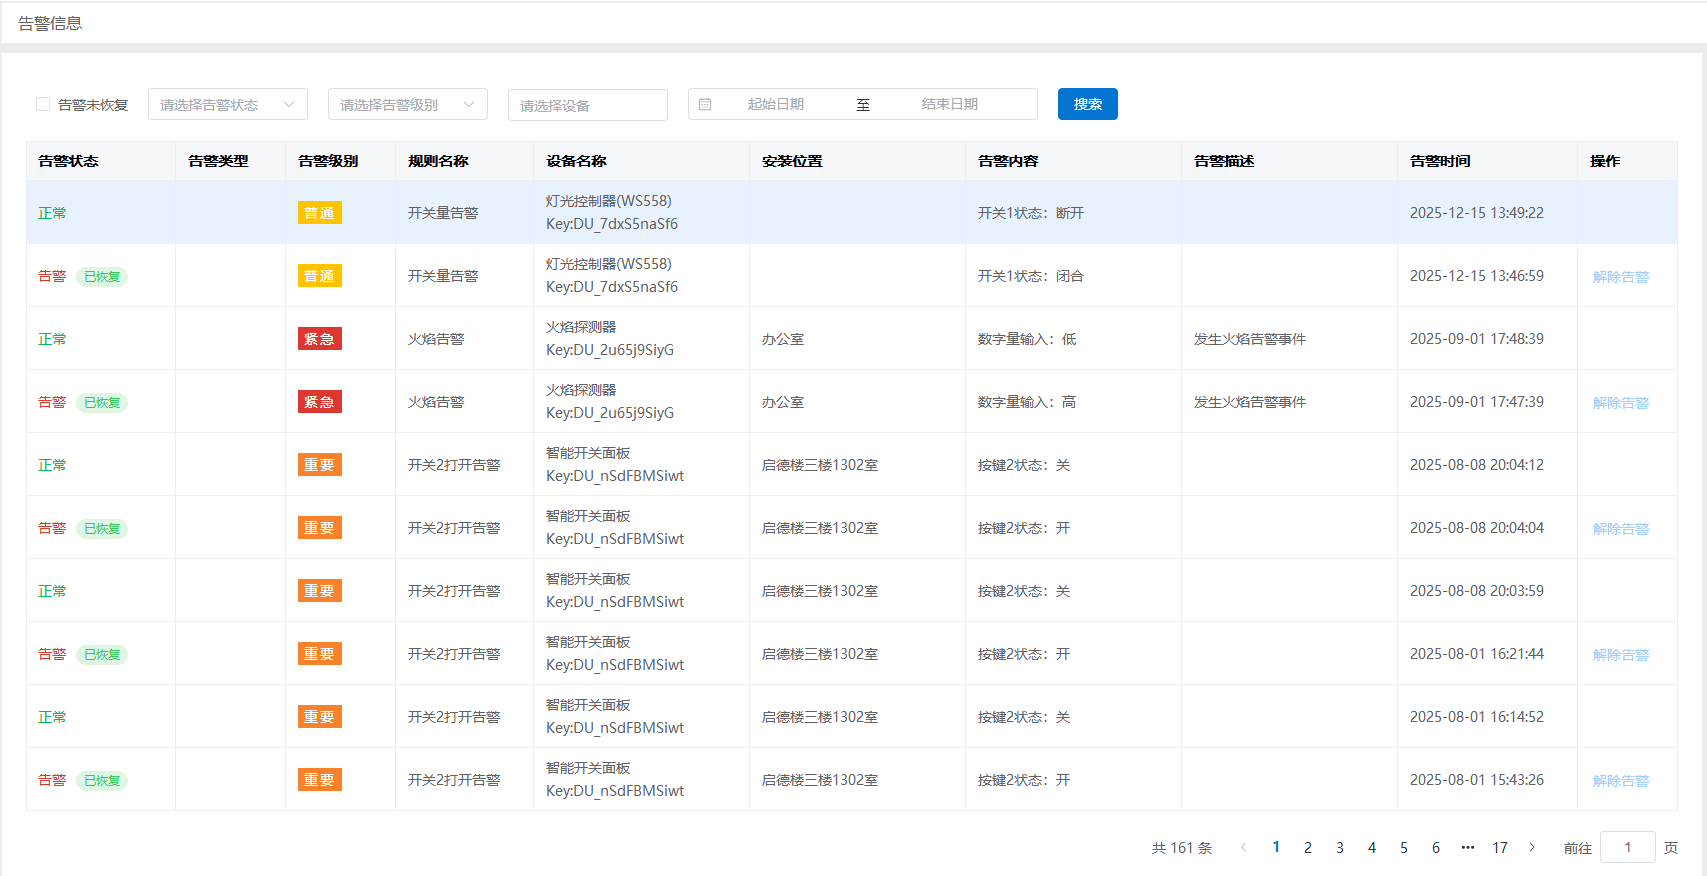
Task: Click 解除告警 for 2025-09-01 17:47:39 alarm
Action: point(1620,403)
